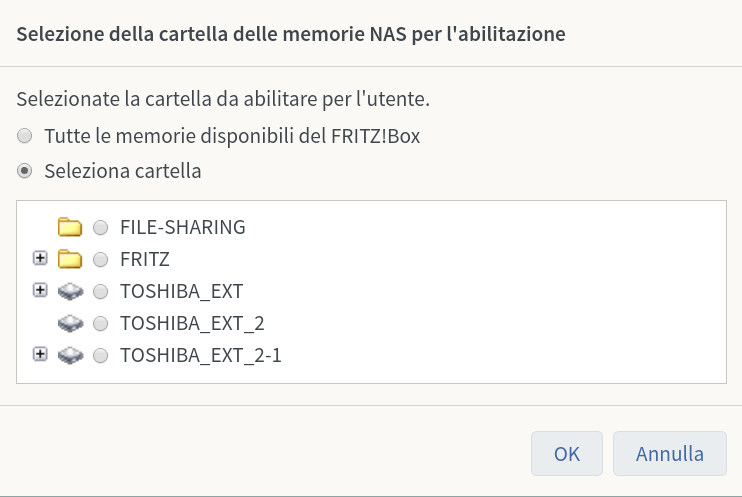Viewport: 742px width, 497px height.
Task: Click the FILE-SHARING folder icon
Action: pyautogui.click(x=69, y=227)
